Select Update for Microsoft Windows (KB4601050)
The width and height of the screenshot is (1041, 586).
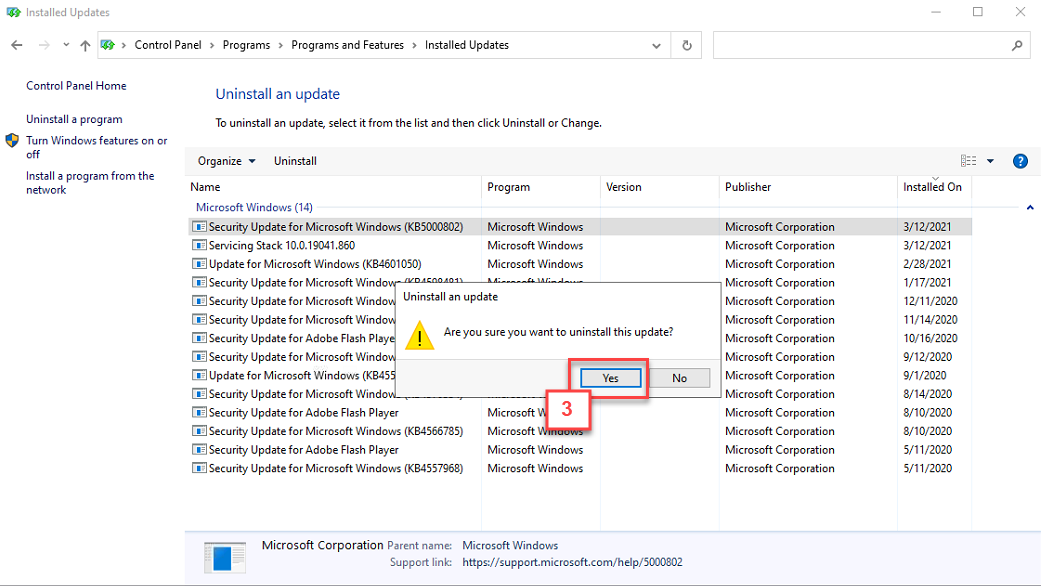580,264
